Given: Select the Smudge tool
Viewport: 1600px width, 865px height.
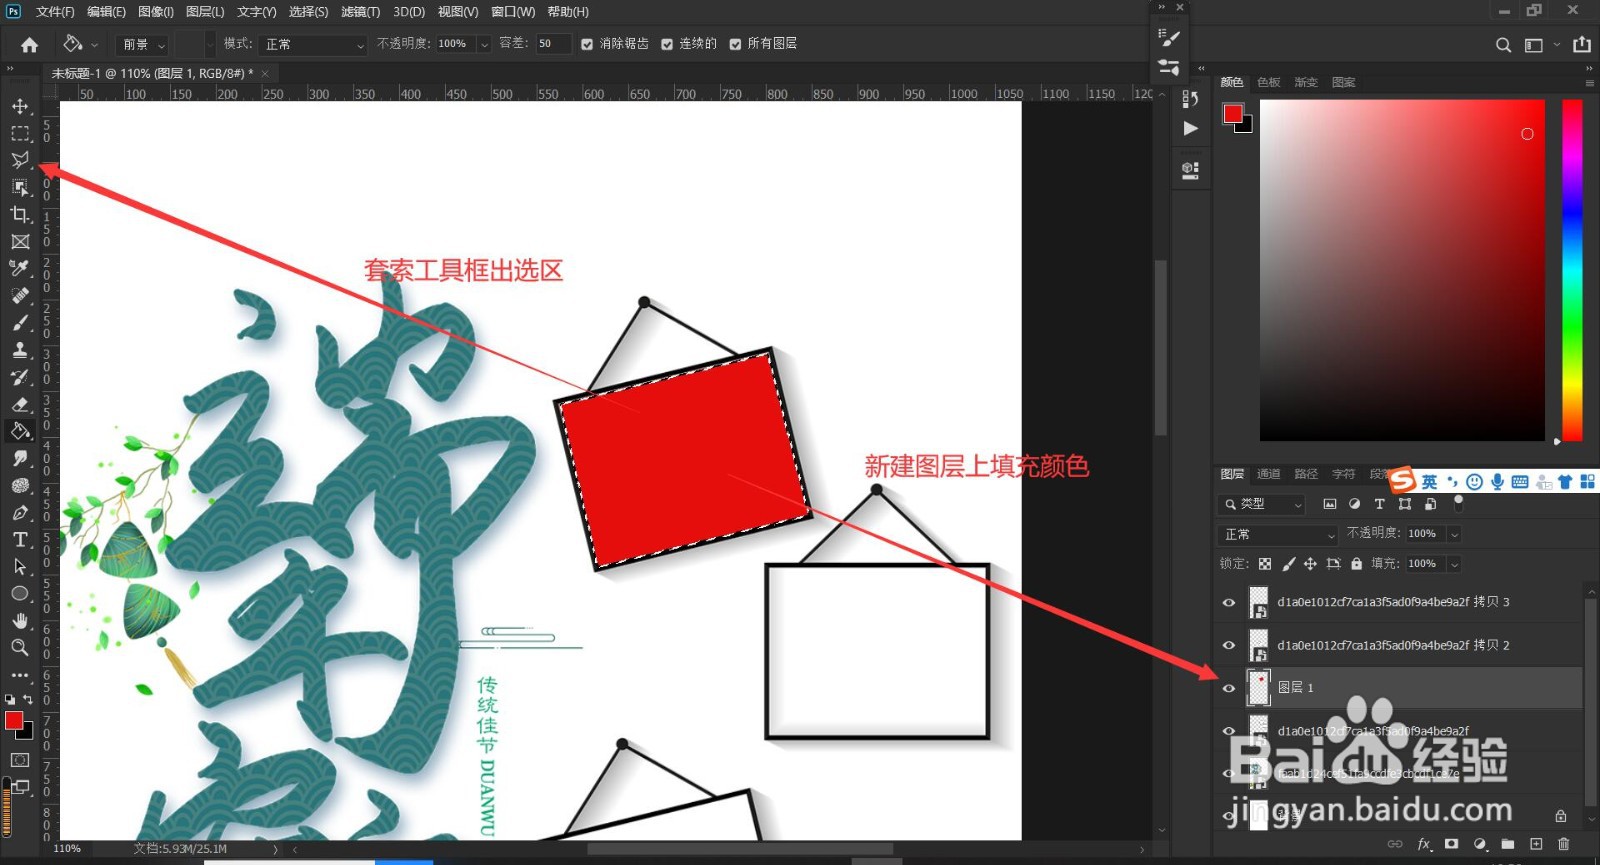Looking at the screenshot, I should (x=20, y=458).
